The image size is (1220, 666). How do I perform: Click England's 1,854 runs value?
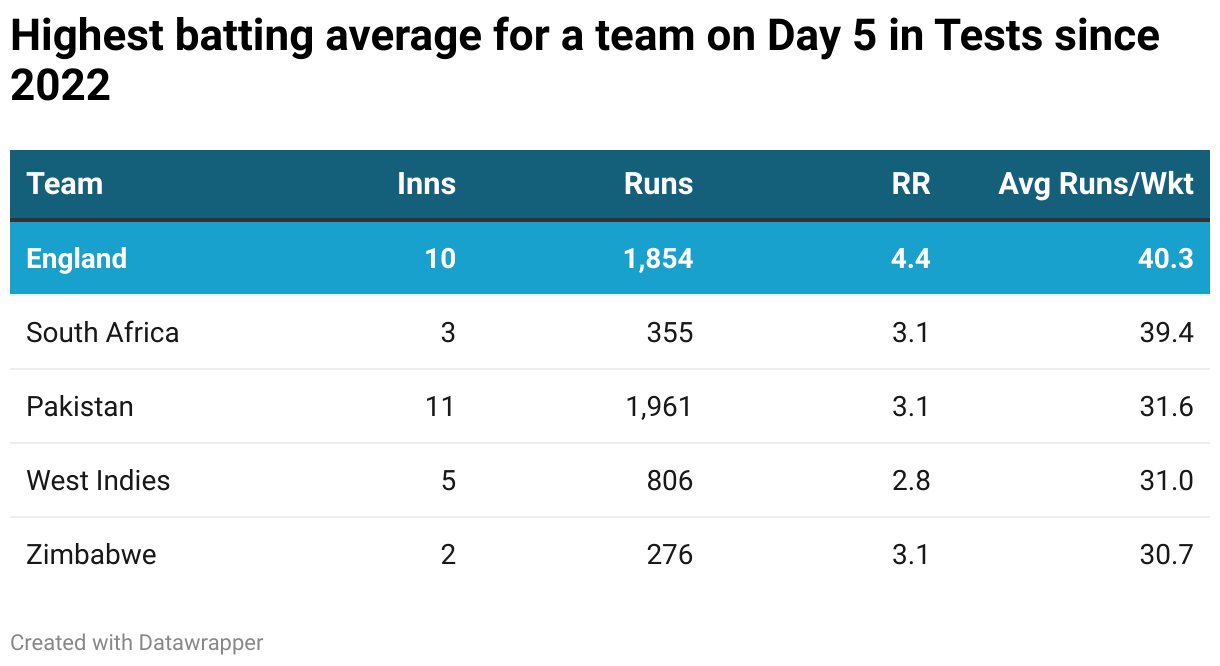(x=658, y=258)
